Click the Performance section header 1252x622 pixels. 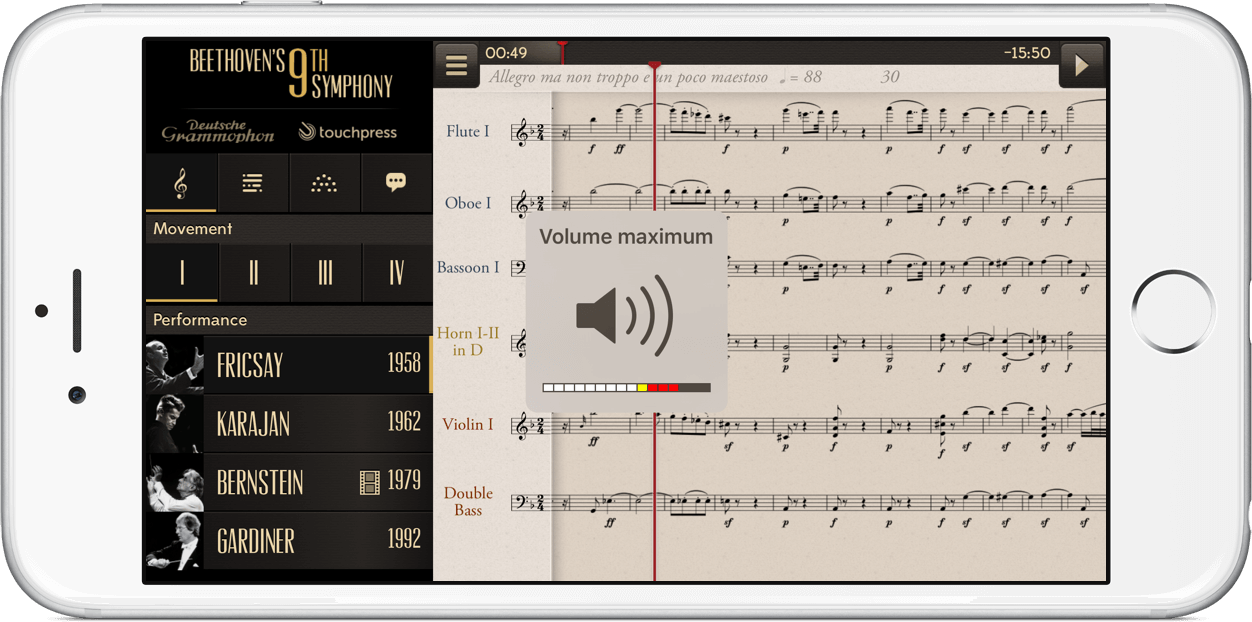click(x=289, y=320)
